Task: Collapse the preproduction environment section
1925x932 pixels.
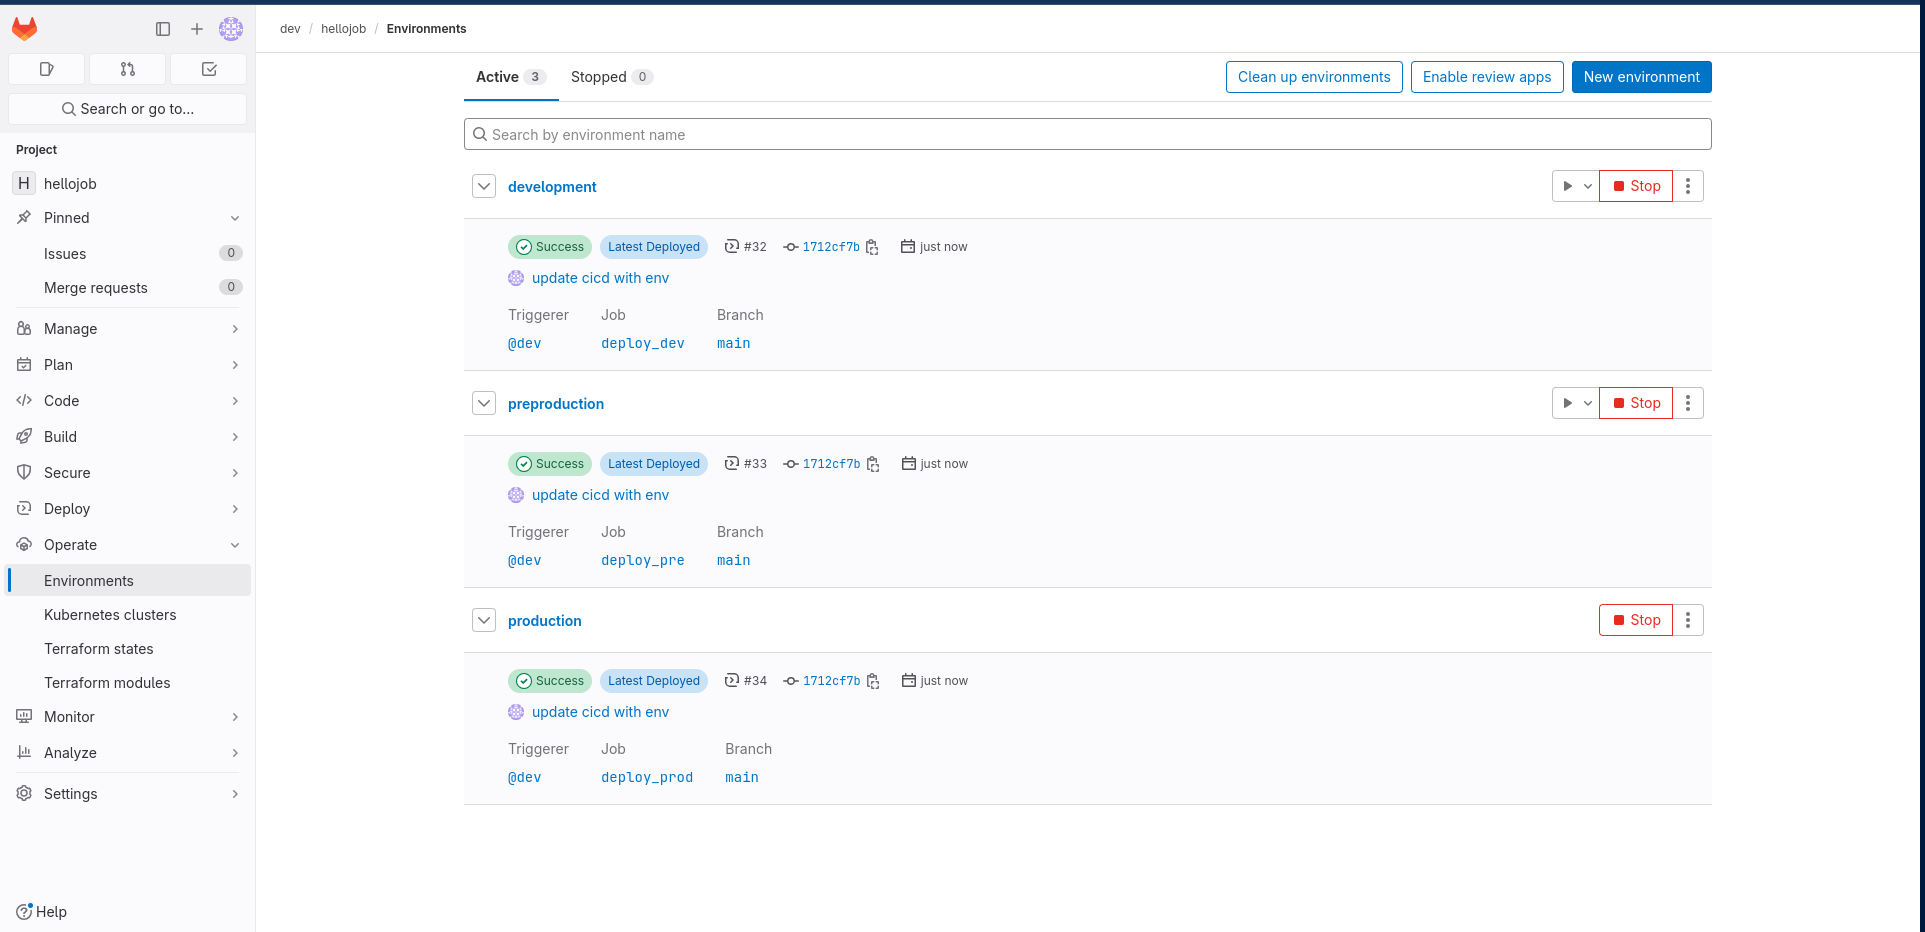Action: pos(484,403)
